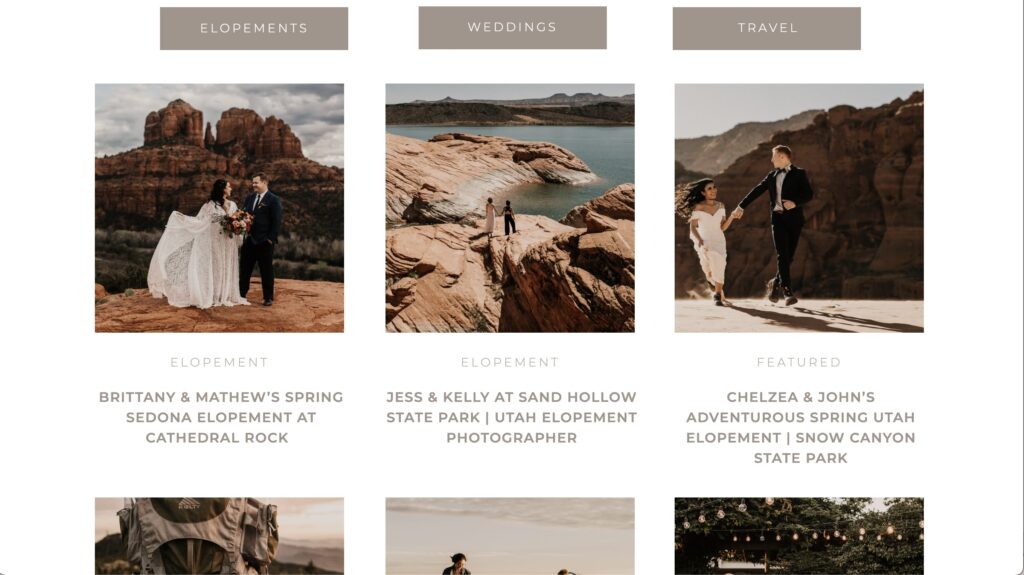The width and height of the screenshot is (1024, 575).
Task: Open the Weddings category button
Action: click(513, 27)
